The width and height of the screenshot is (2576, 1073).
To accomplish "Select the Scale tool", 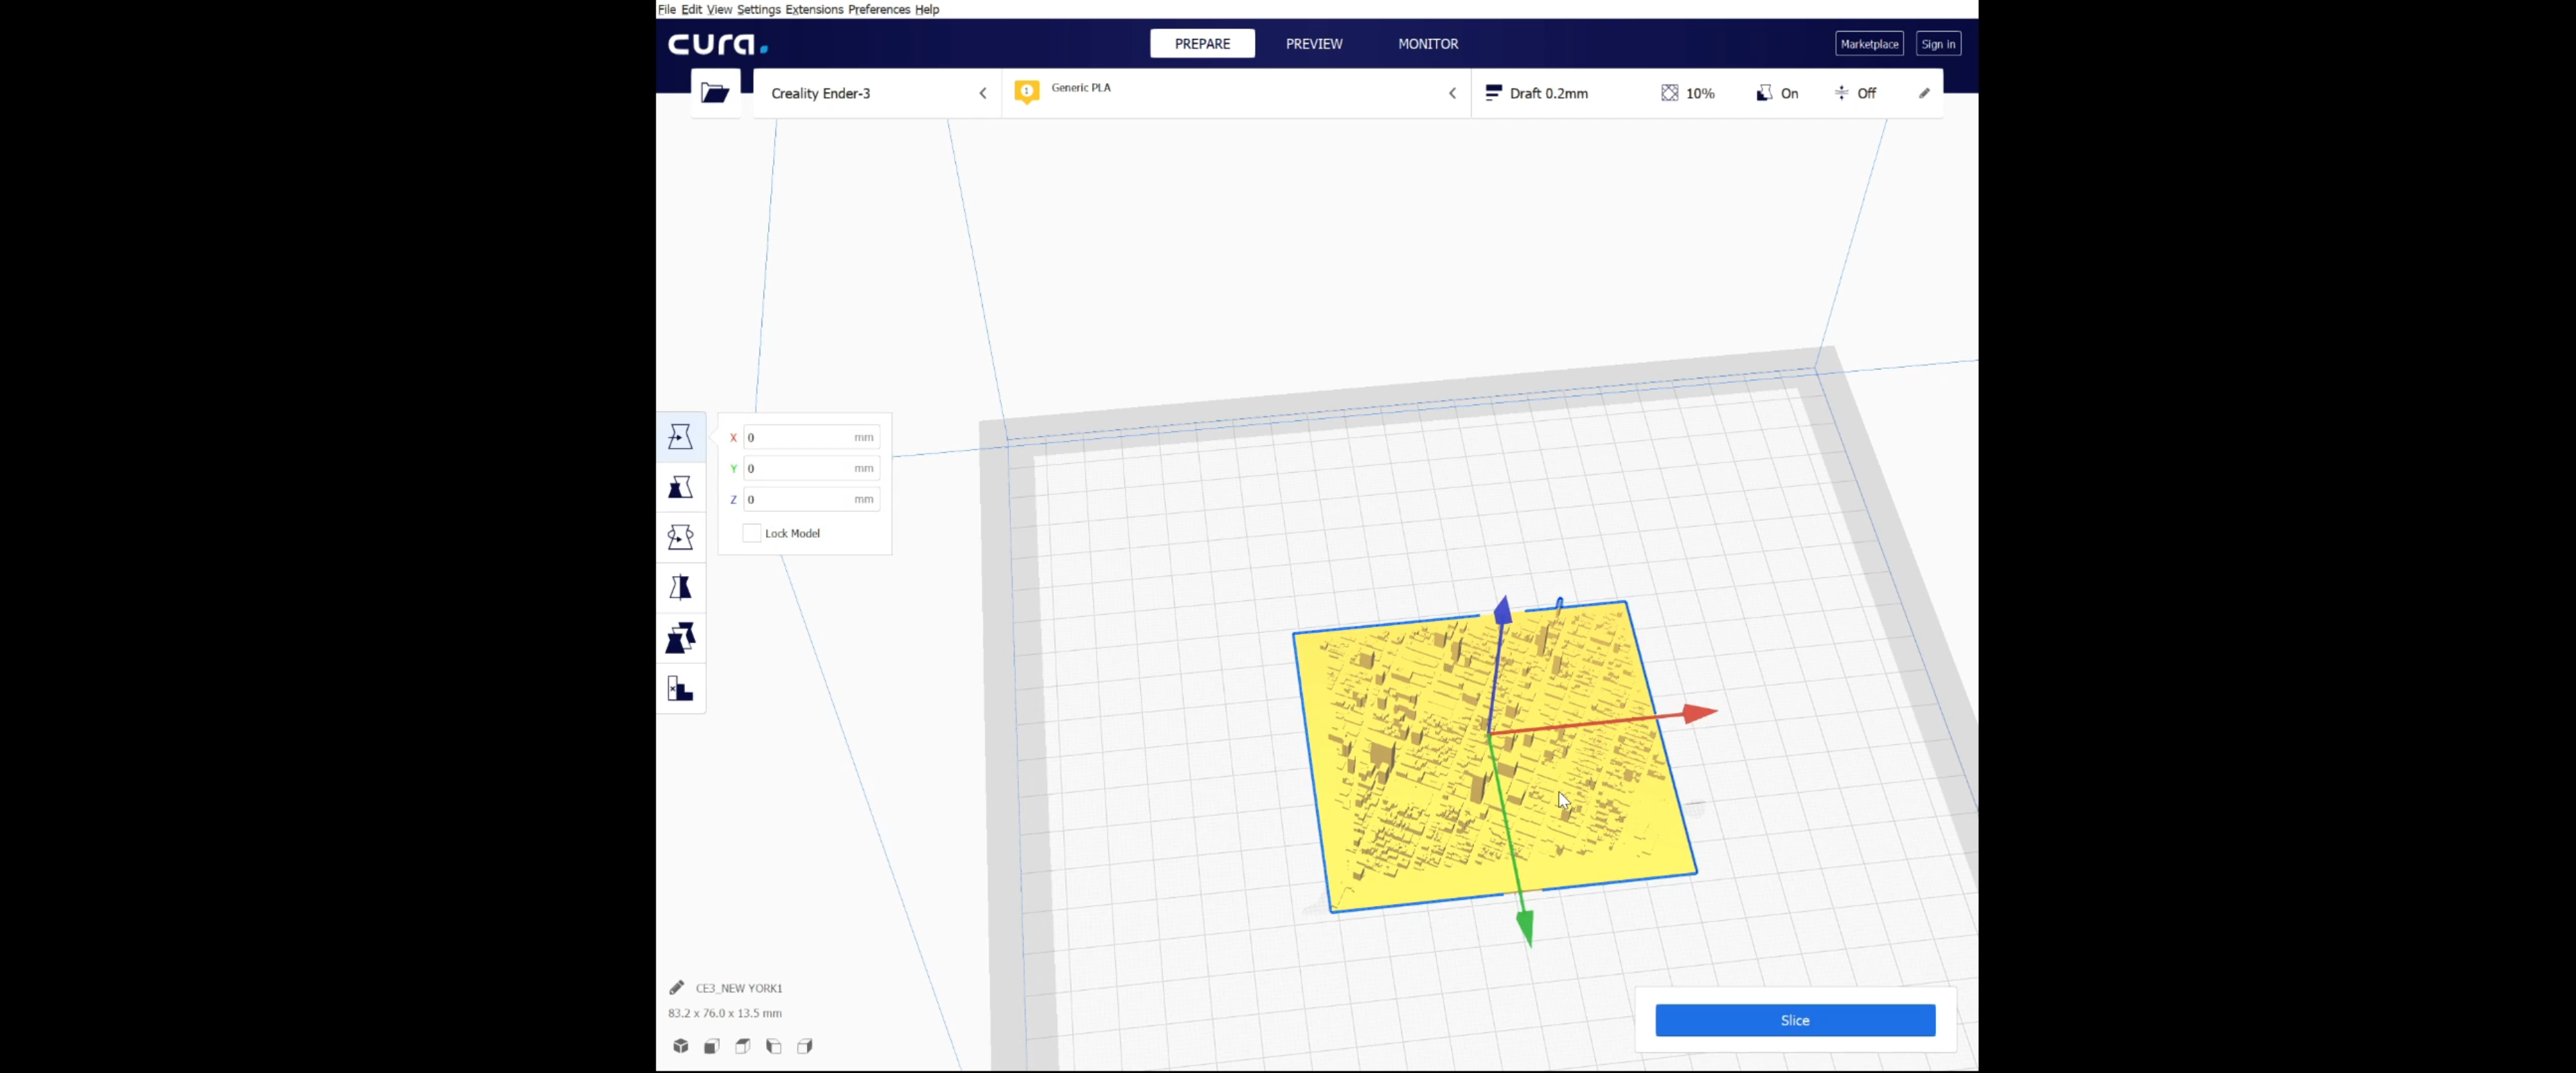I will pos(681,487).
